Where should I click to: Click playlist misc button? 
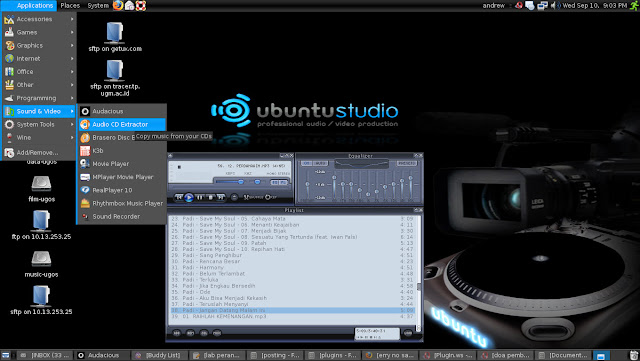point(217,333)
